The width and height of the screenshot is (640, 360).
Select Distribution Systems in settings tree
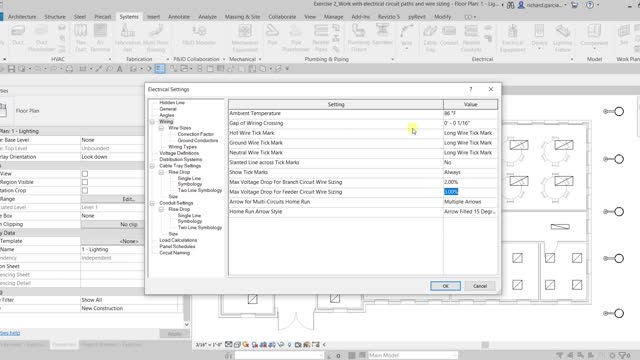[180, 160]
